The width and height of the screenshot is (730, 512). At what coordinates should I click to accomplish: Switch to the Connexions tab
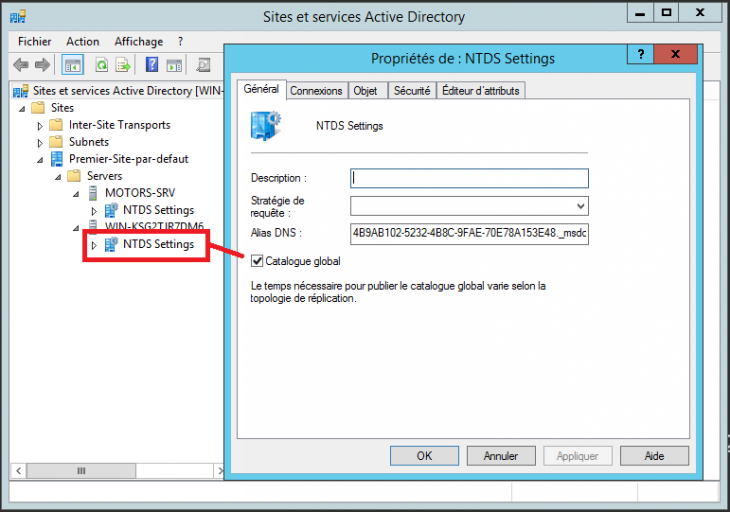(x=316, y=91)
